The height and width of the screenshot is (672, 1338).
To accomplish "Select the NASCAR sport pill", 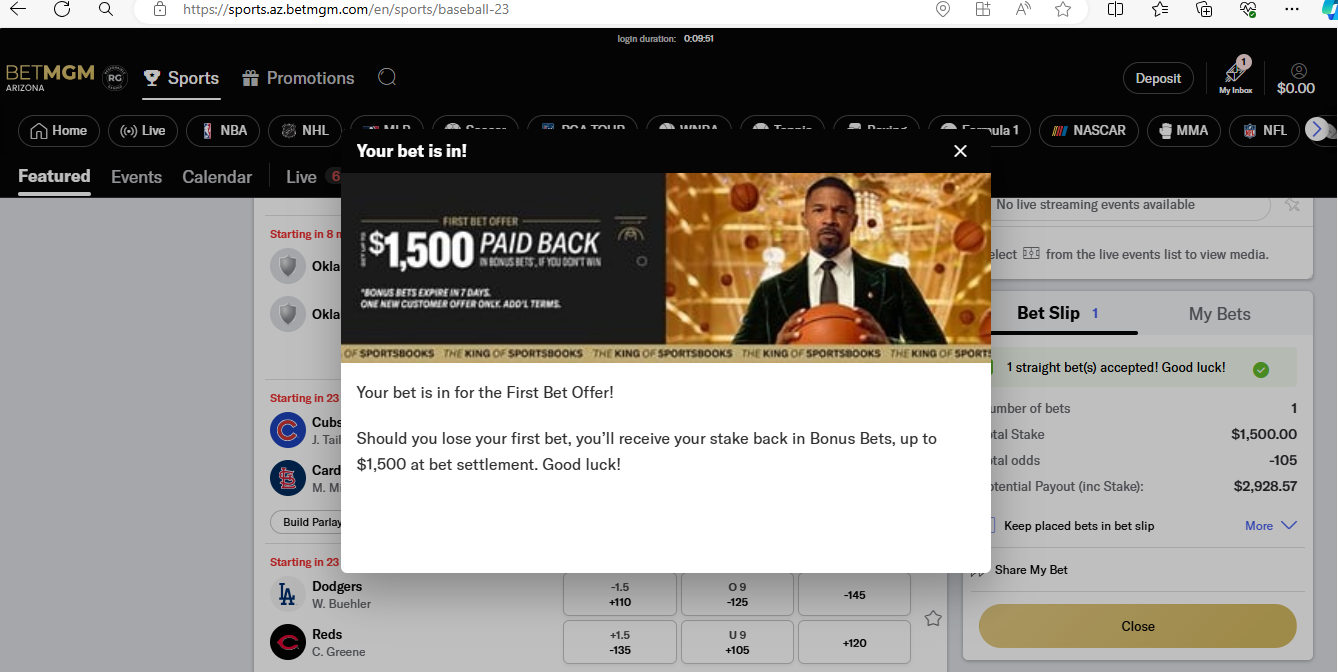I will (x=1088, y=130).
